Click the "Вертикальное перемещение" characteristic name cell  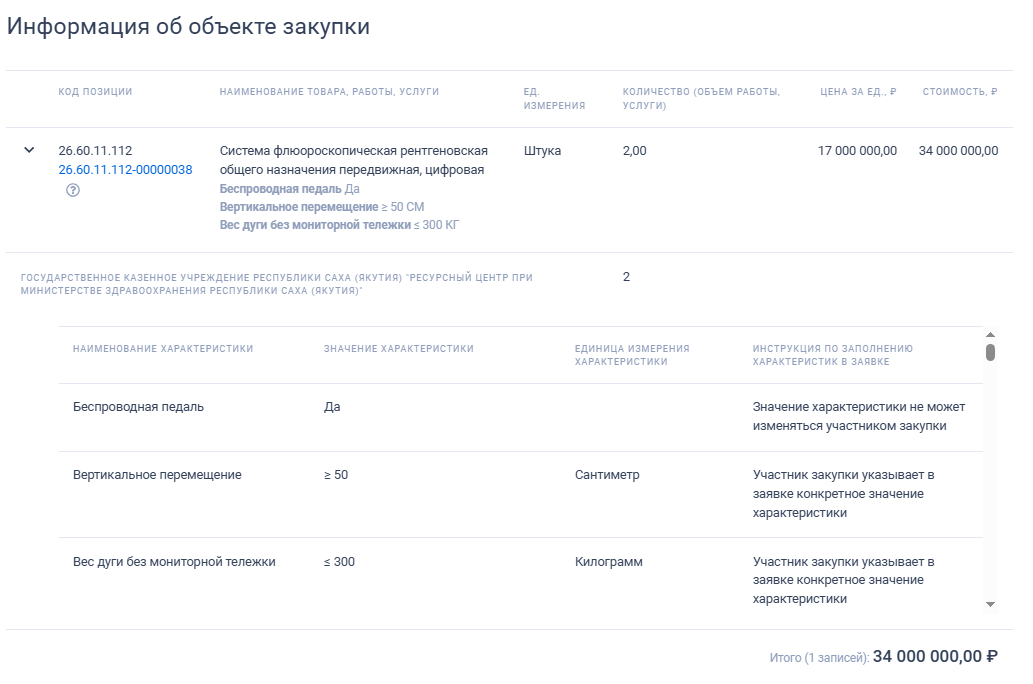point(157,474)
